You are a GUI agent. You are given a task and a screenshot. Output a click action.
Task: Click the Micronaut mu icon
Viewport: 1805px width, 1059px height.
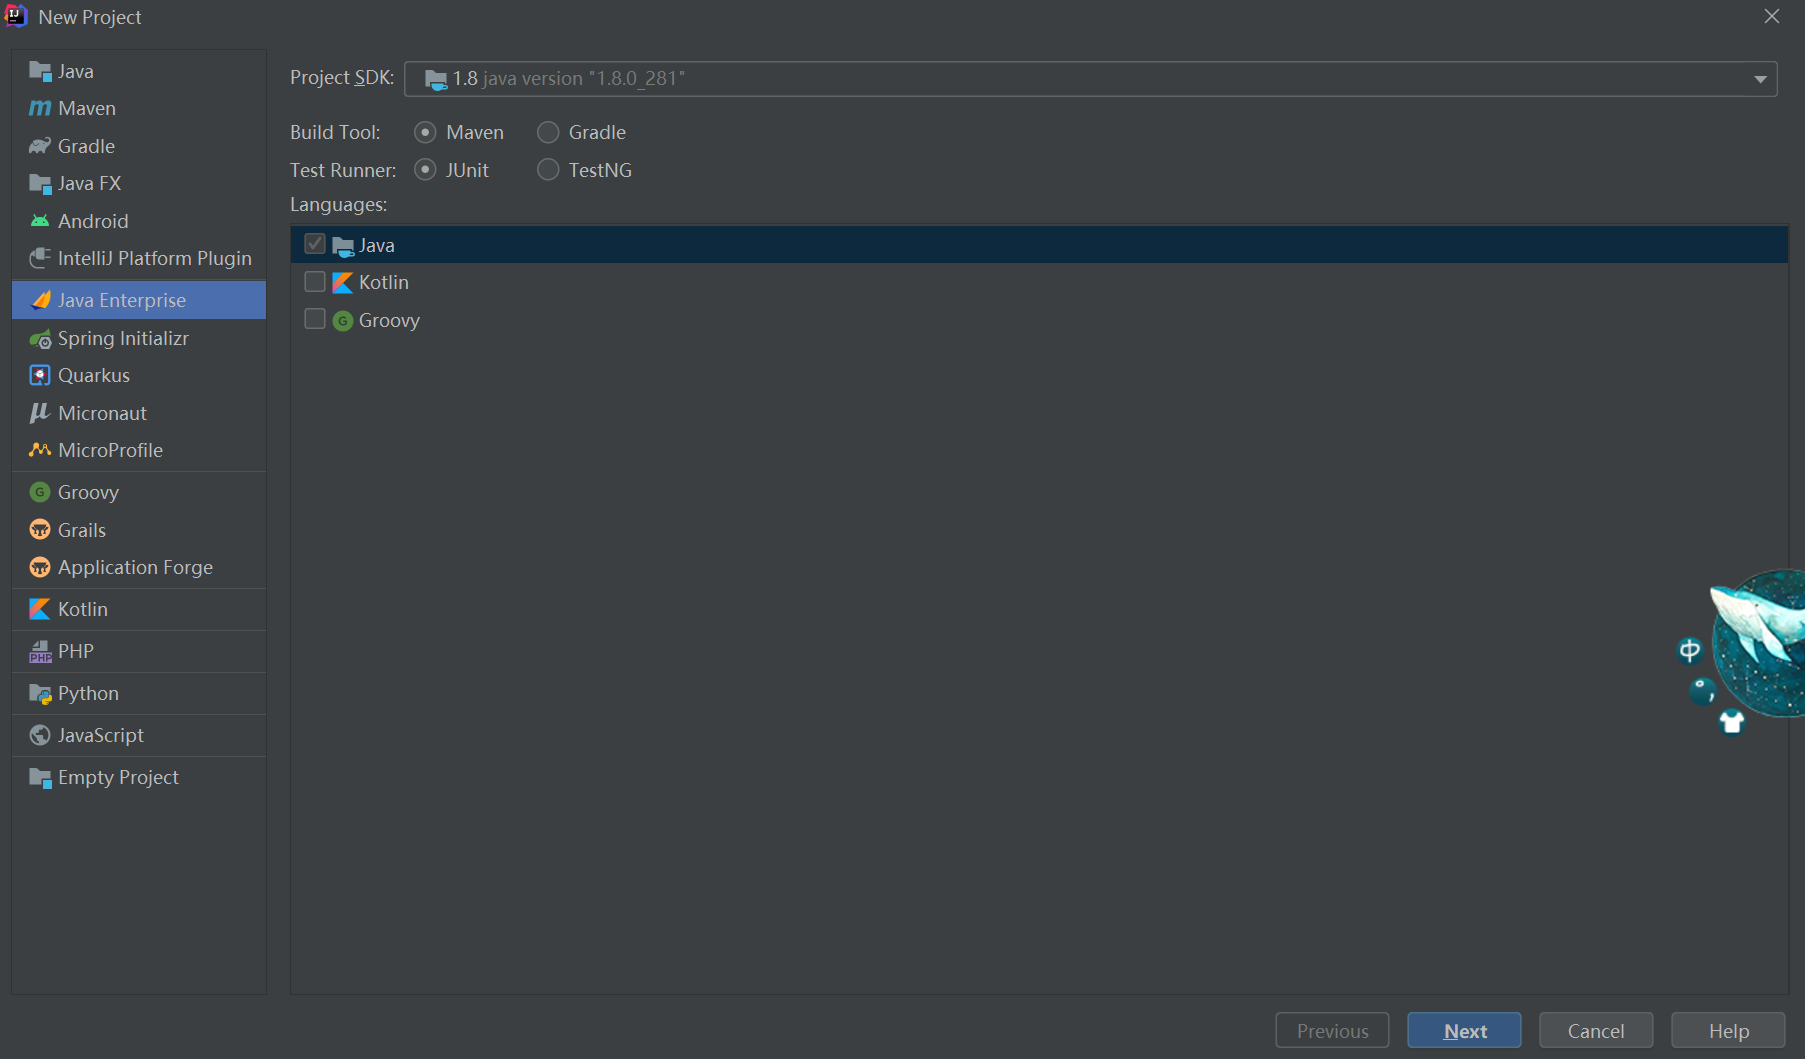(40, 413)
